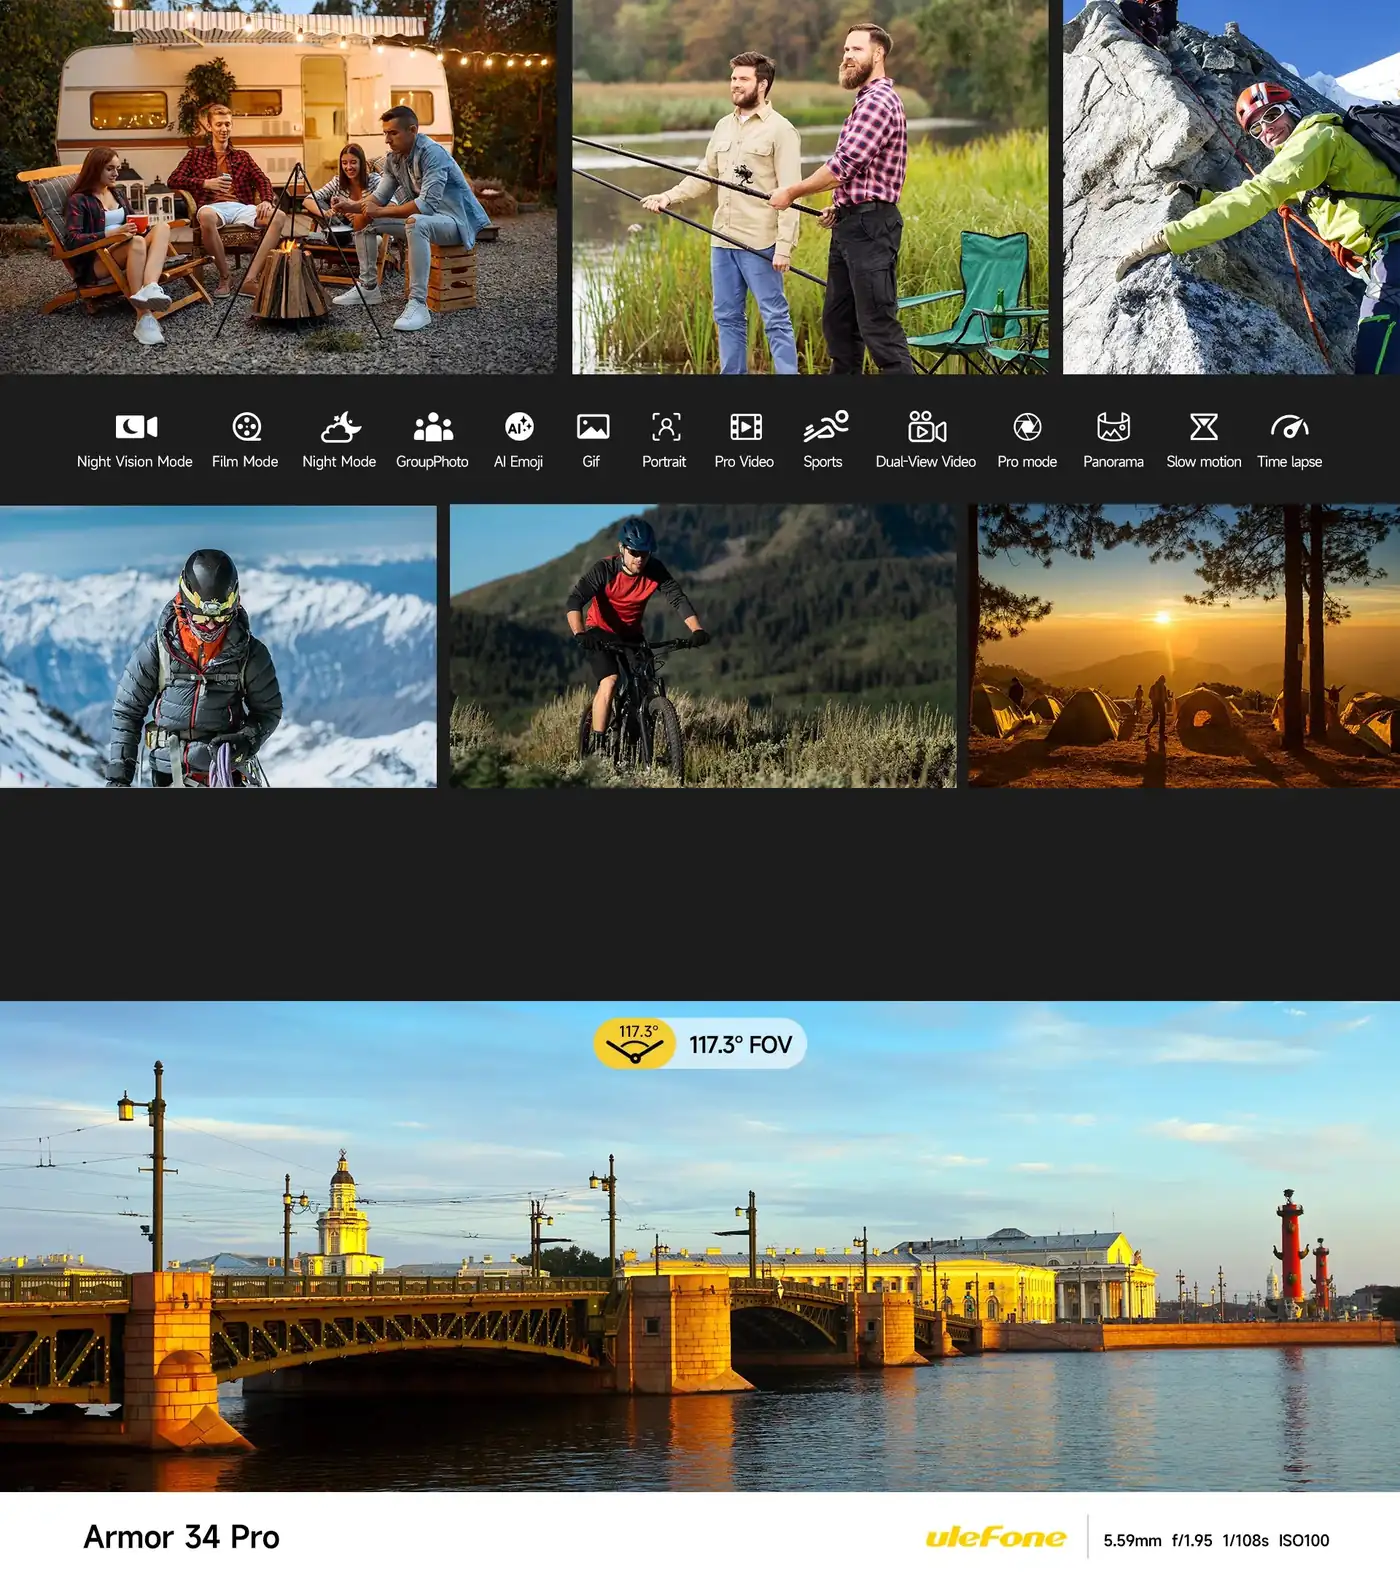
Task: Open the rock climber photo
Action: pos(1231,187)
